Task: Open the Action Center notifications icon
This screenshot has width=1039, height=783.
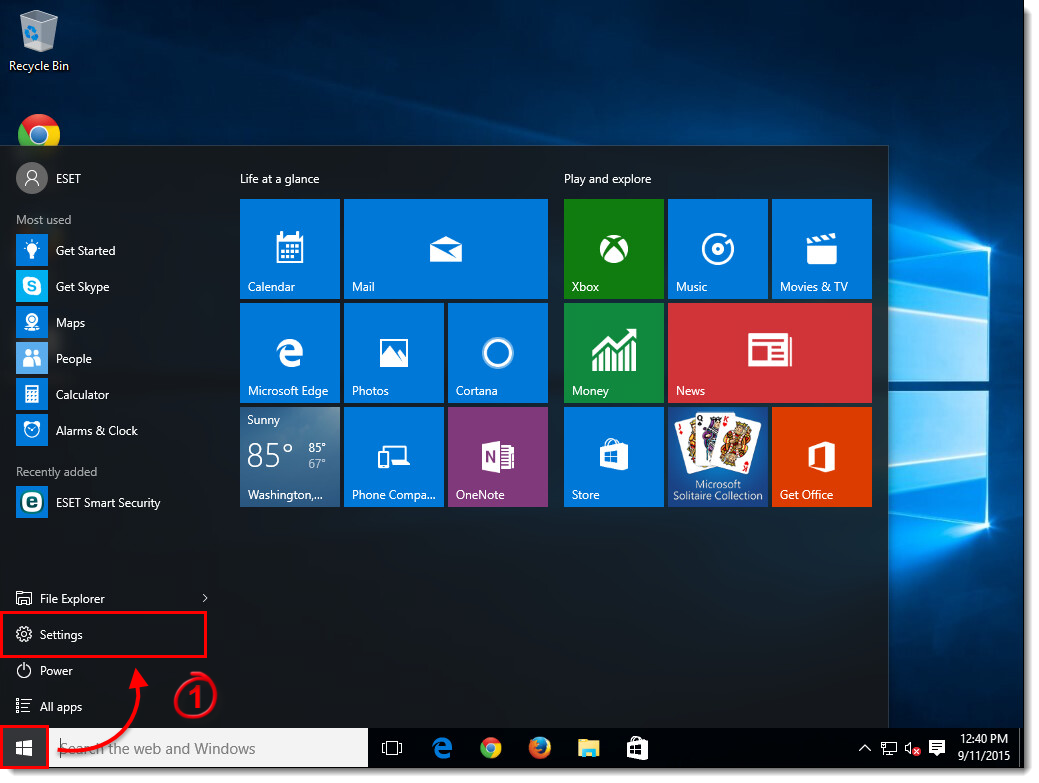Action: [x=937, y=749]
